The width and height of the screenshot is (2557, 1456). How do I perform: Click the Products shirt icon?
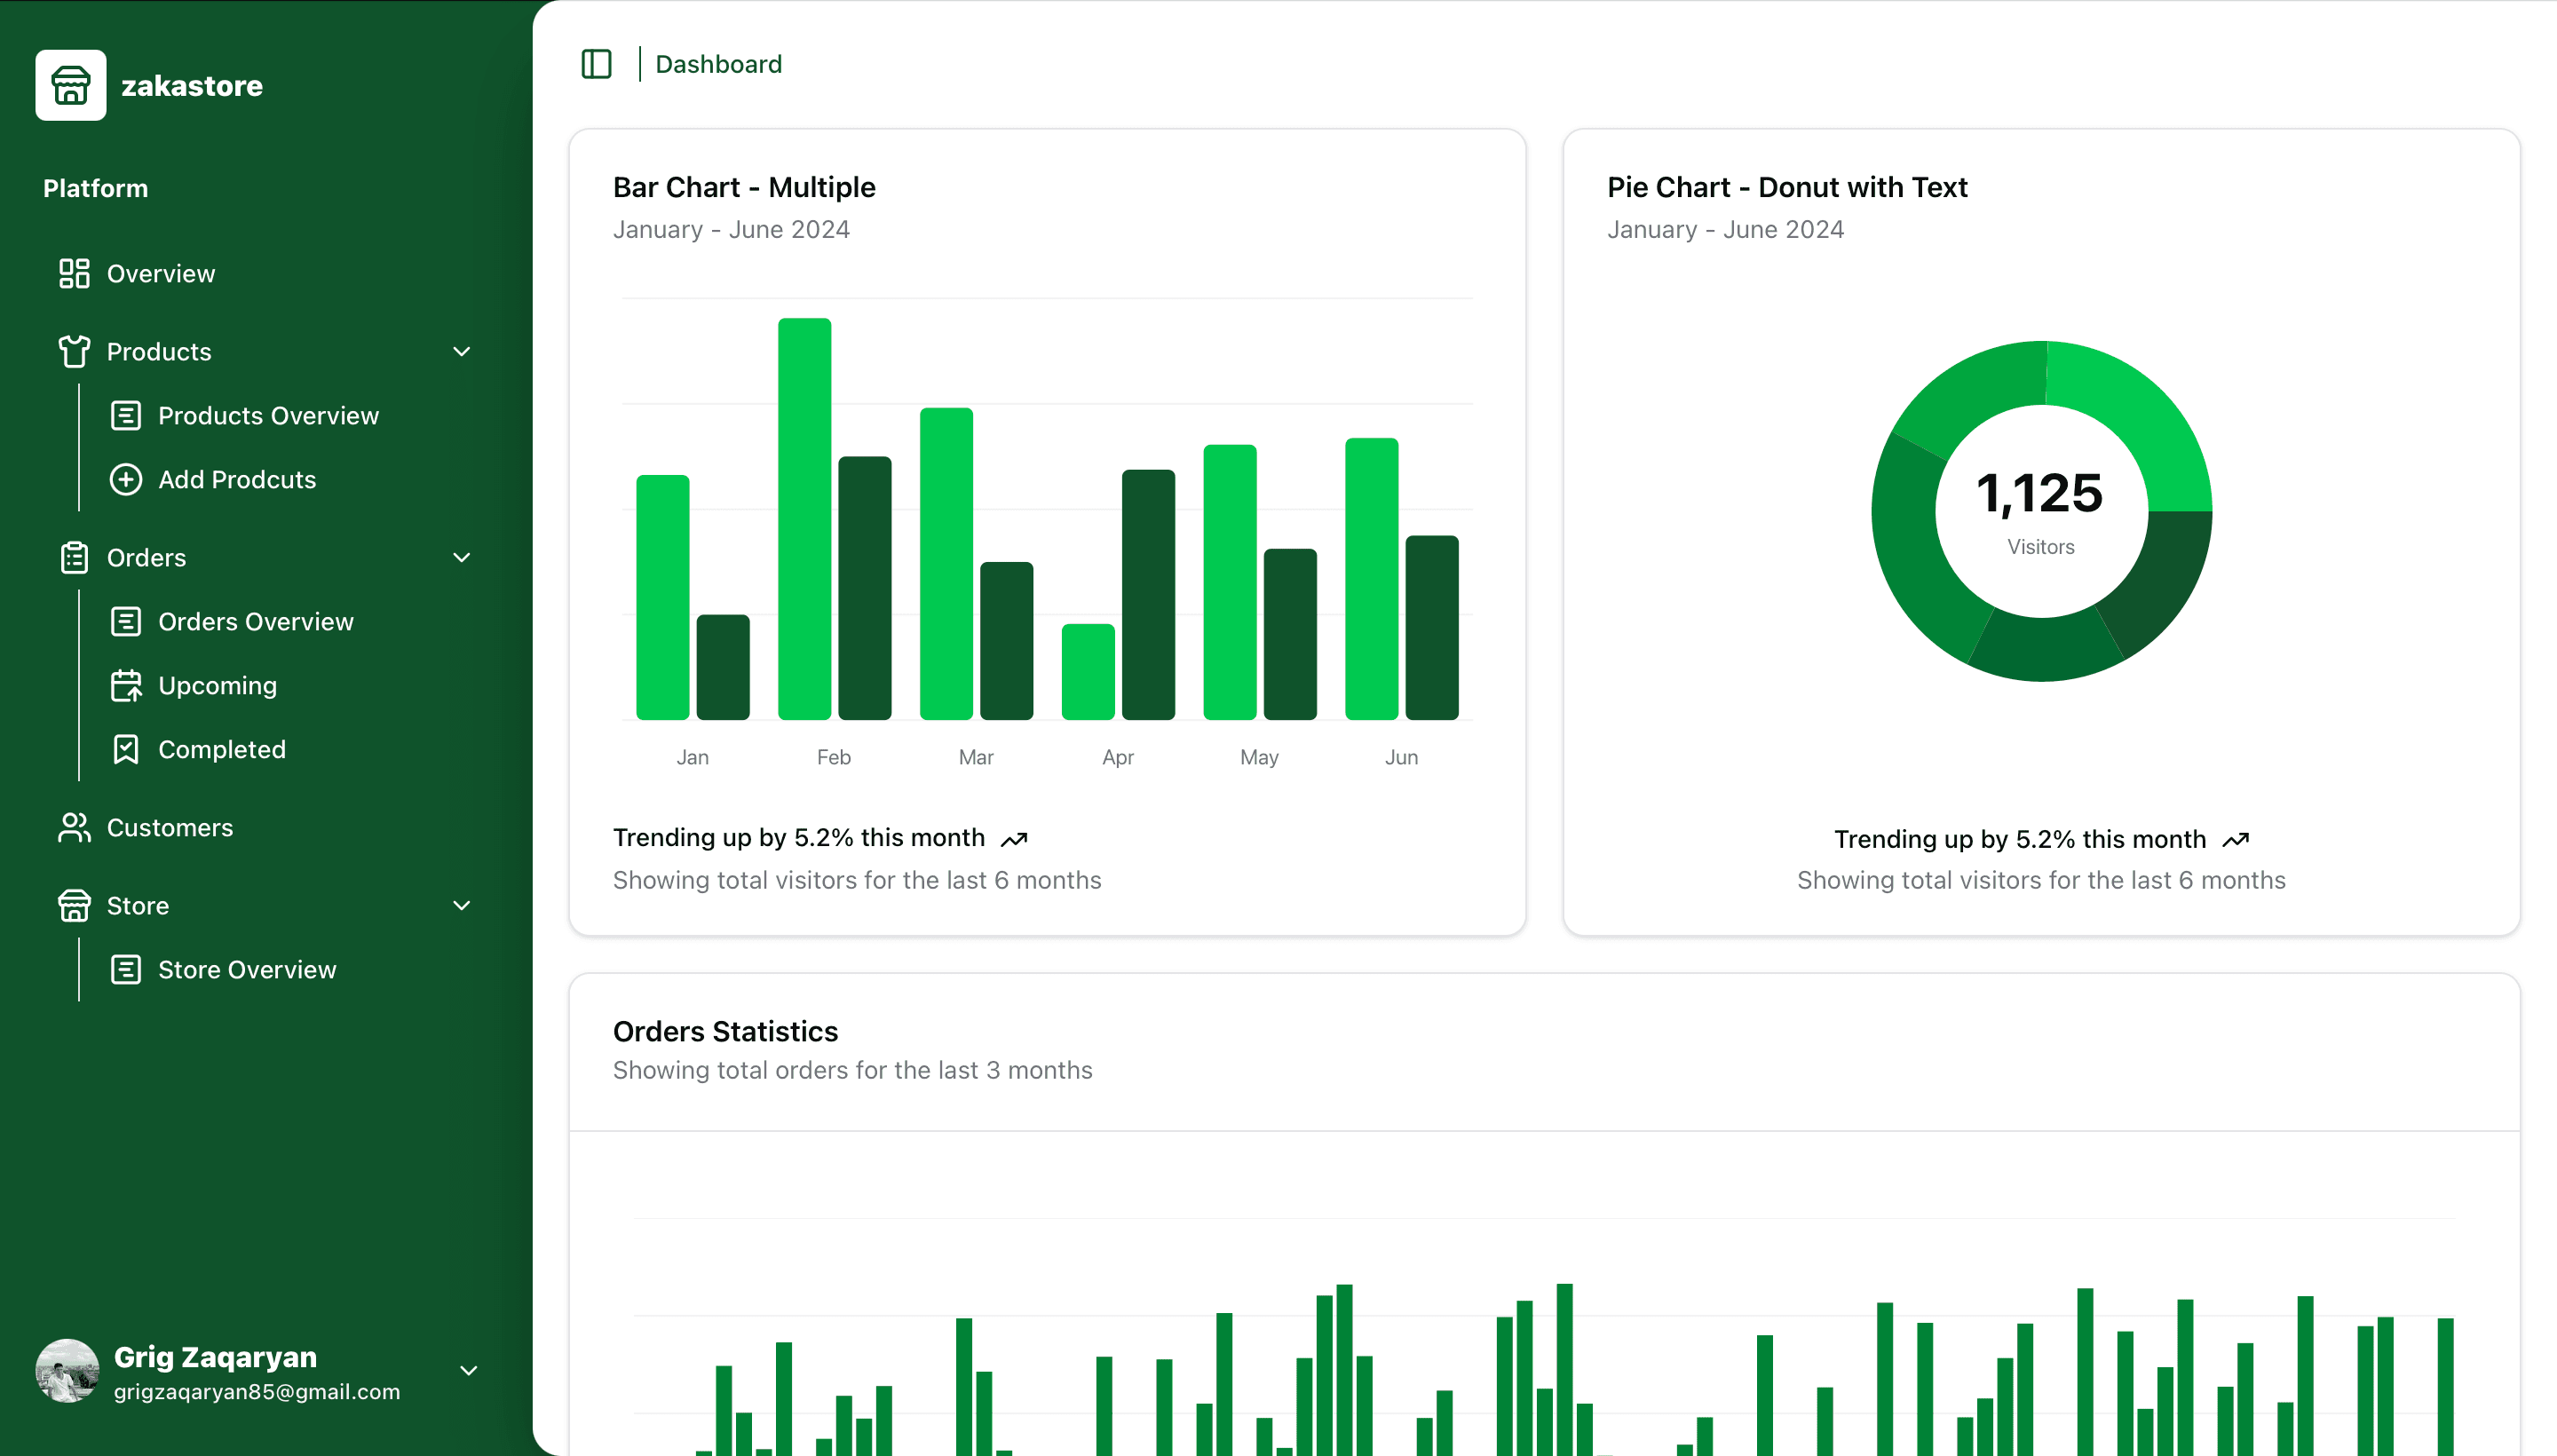pyautogui.click(x=74, y=351)
